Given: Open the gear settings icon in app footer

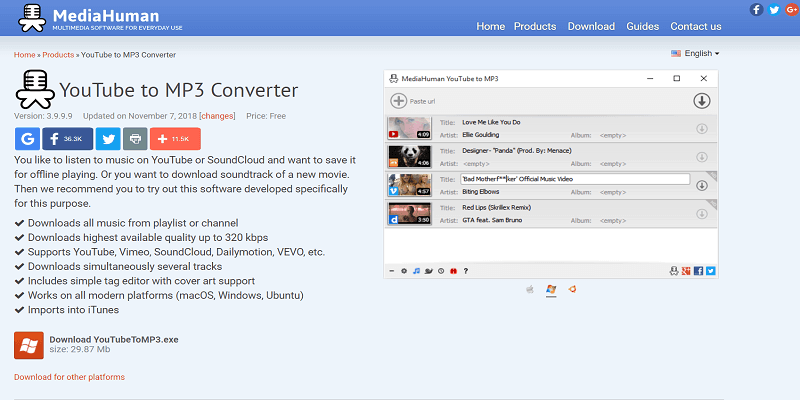Looking at the screenshot, I should 404,271.
